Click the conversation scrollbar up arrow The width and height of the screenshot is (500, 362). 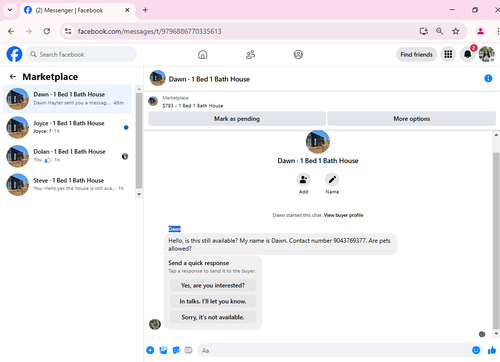pyautogui.click(x=496, y=135)
